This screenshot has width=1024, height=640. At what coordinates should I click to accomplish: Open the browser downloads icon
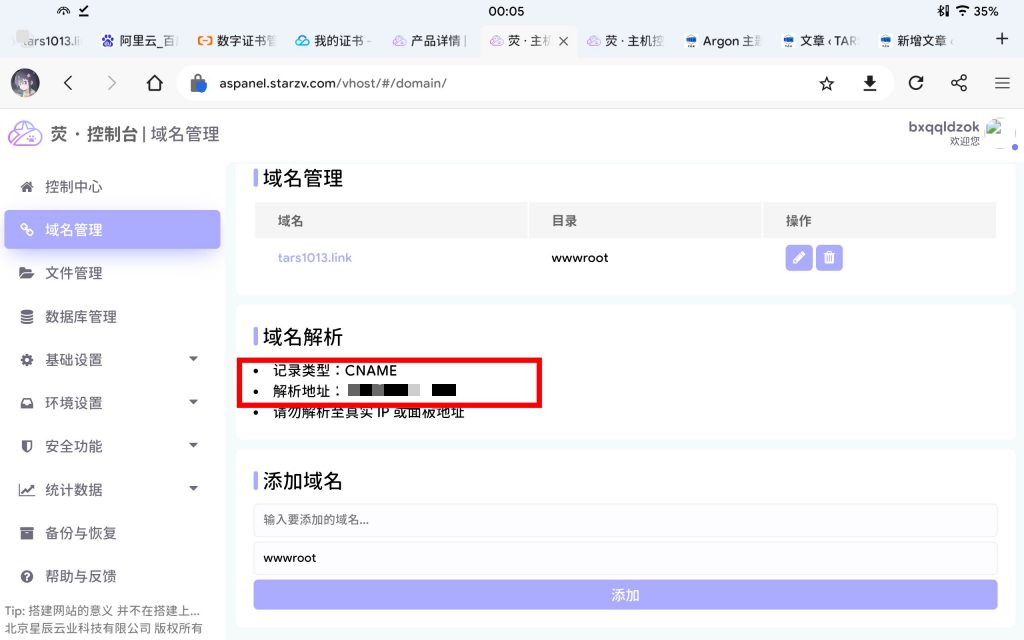point(870,84)
